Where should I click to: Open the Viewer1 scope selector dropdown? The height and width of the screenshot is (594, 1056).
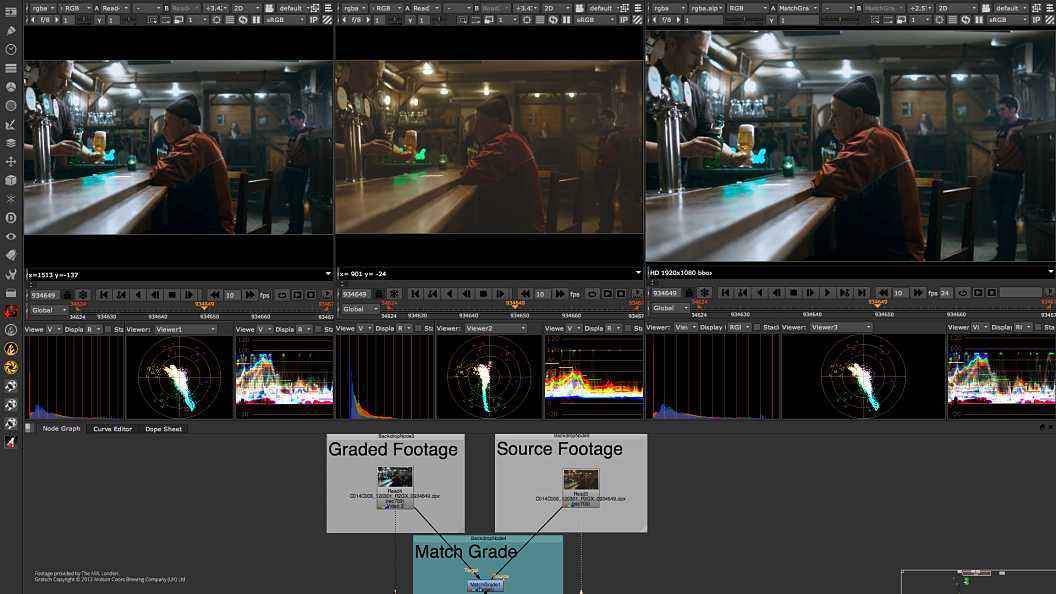[185, 329]
